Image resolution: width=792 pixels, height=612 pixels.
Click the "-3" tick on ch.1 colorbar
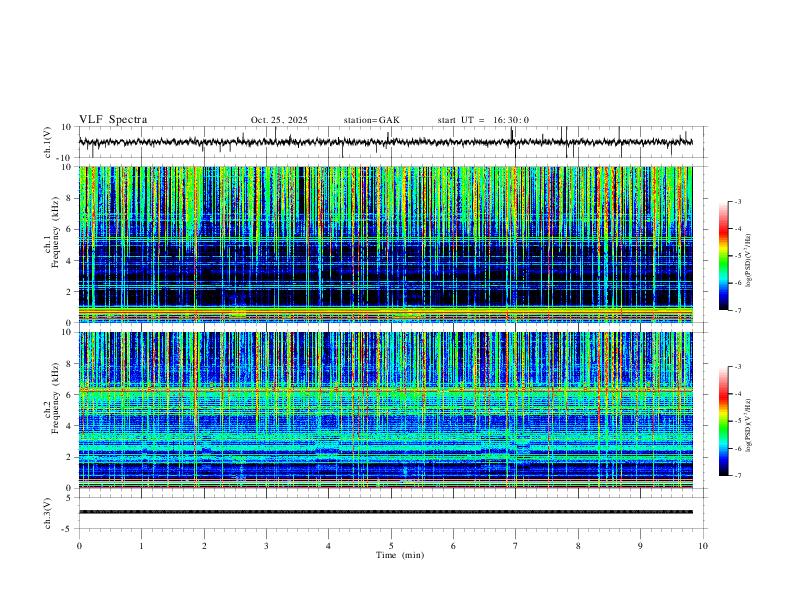(738, 201)
